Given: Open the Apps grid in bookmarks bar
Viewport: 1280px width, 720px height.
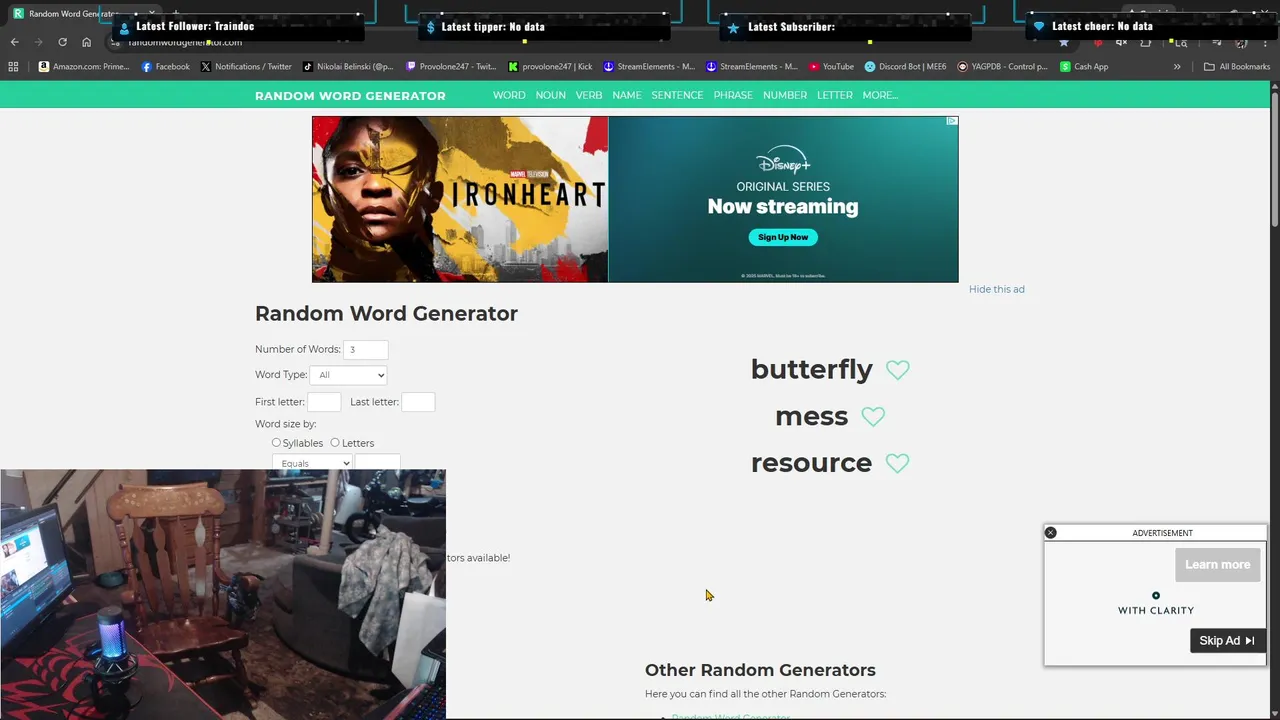Looking at the screenshot, I should pos(13,67).
